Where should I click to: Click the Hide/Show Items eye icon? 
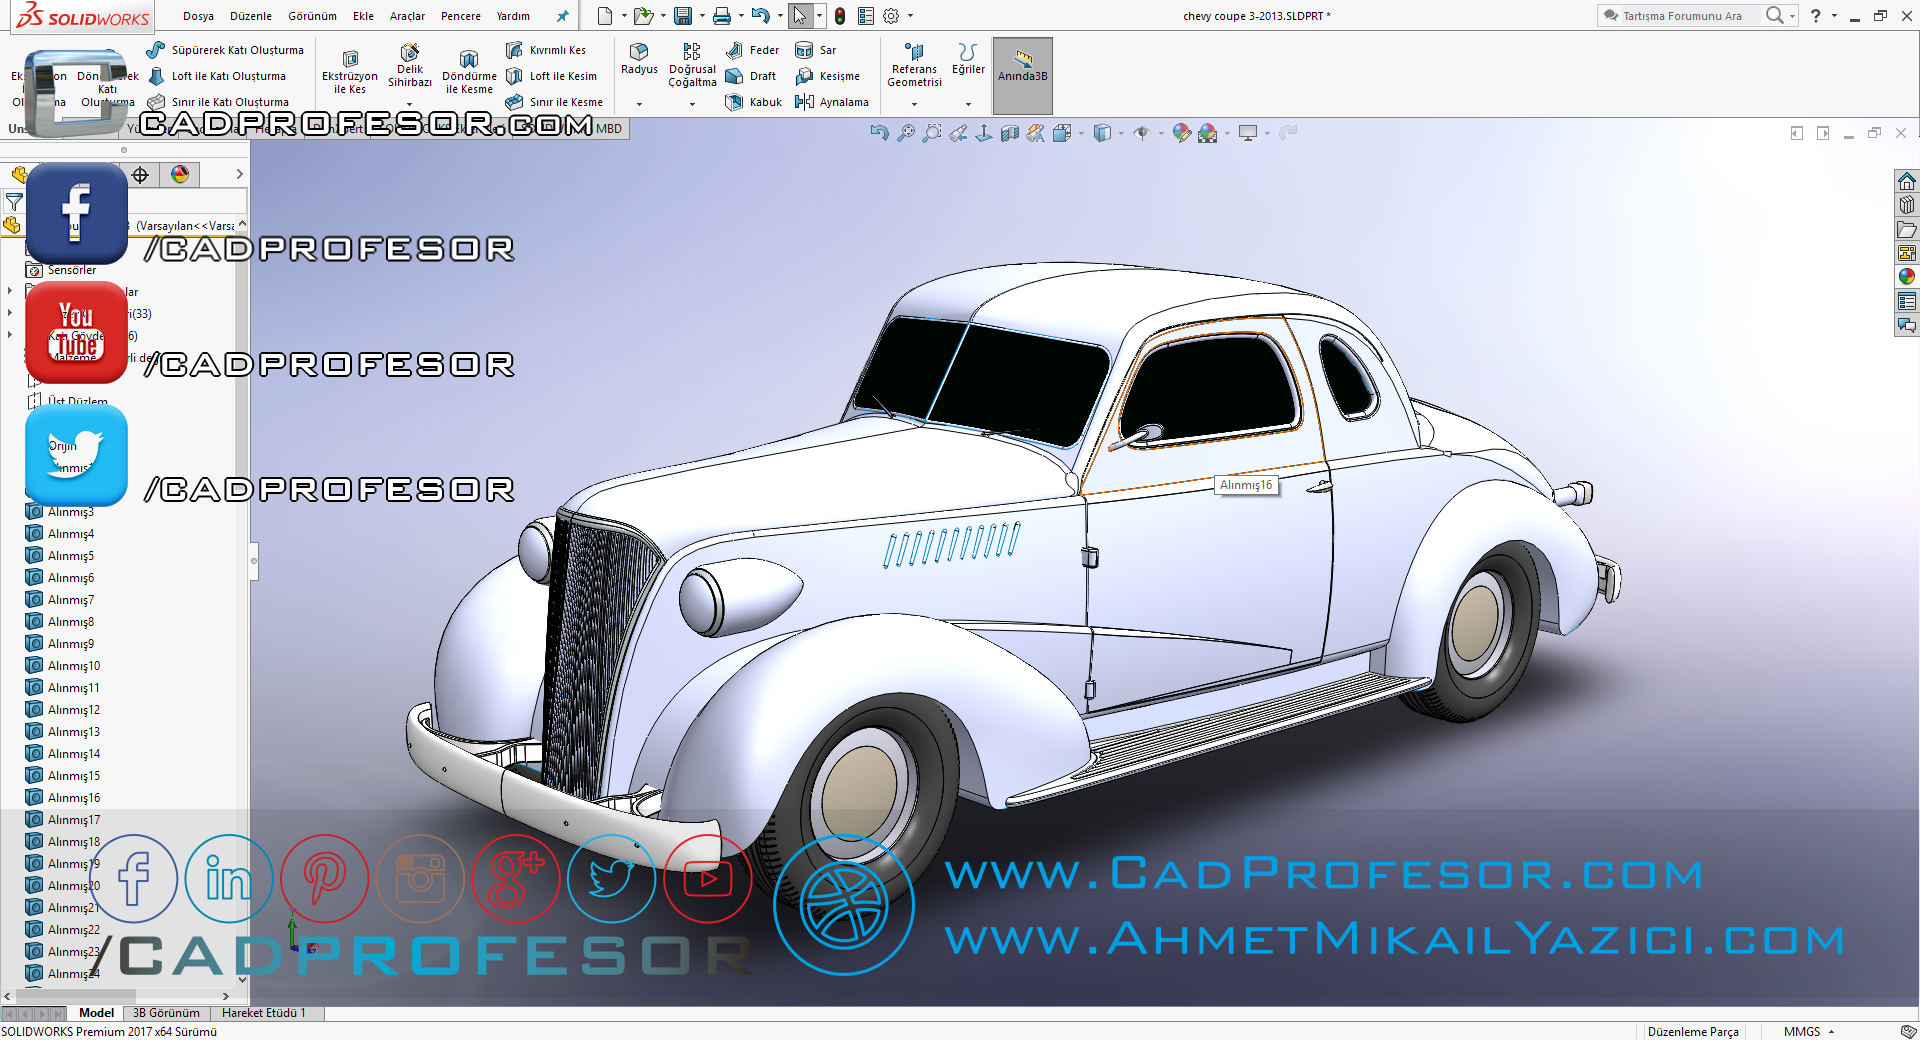[1141, 133]
